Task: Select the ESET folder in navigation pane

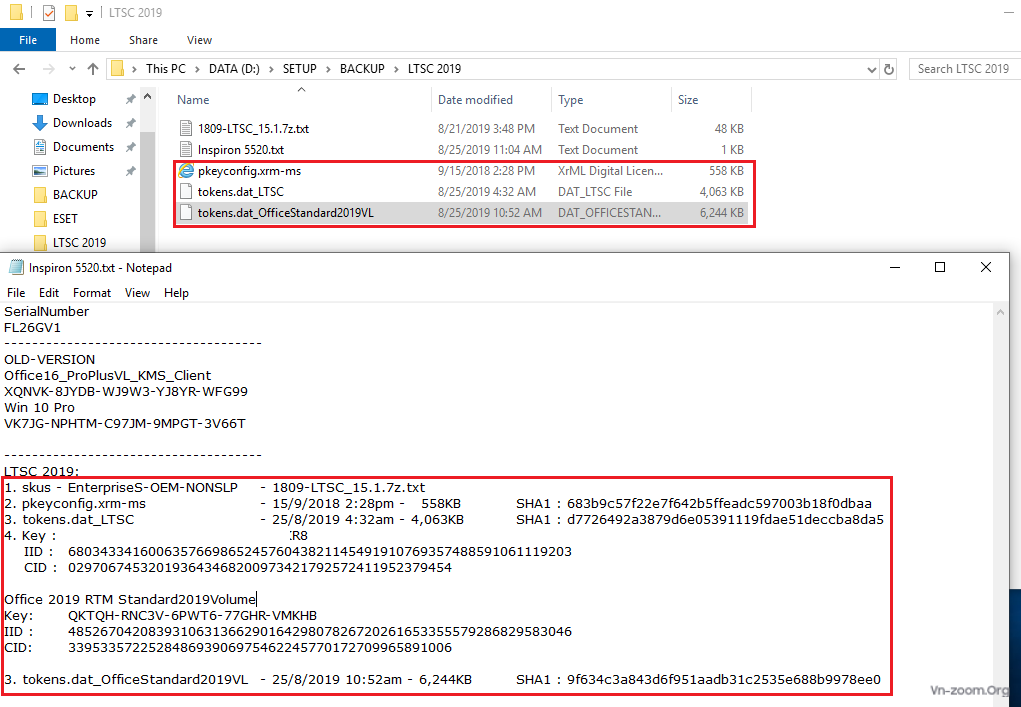Action: (x=64, y=219)
